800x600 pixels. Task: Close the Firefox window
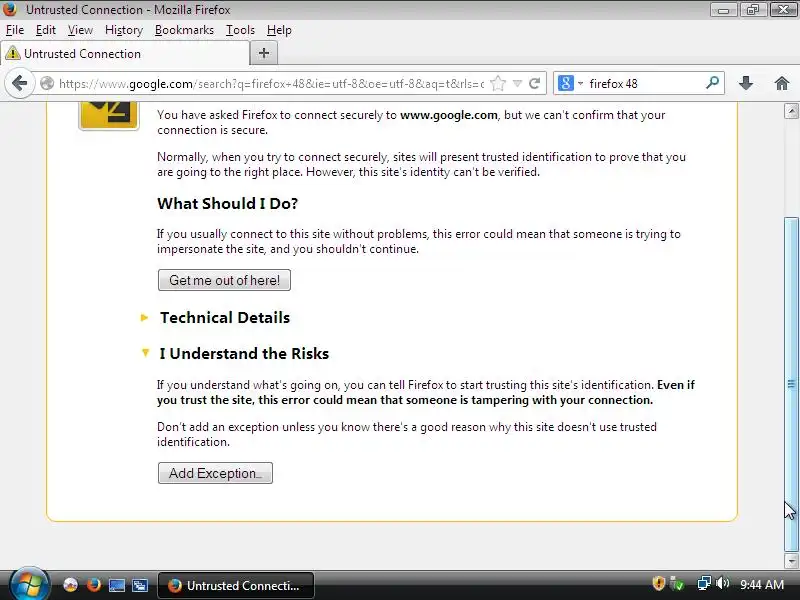(783, 10)
